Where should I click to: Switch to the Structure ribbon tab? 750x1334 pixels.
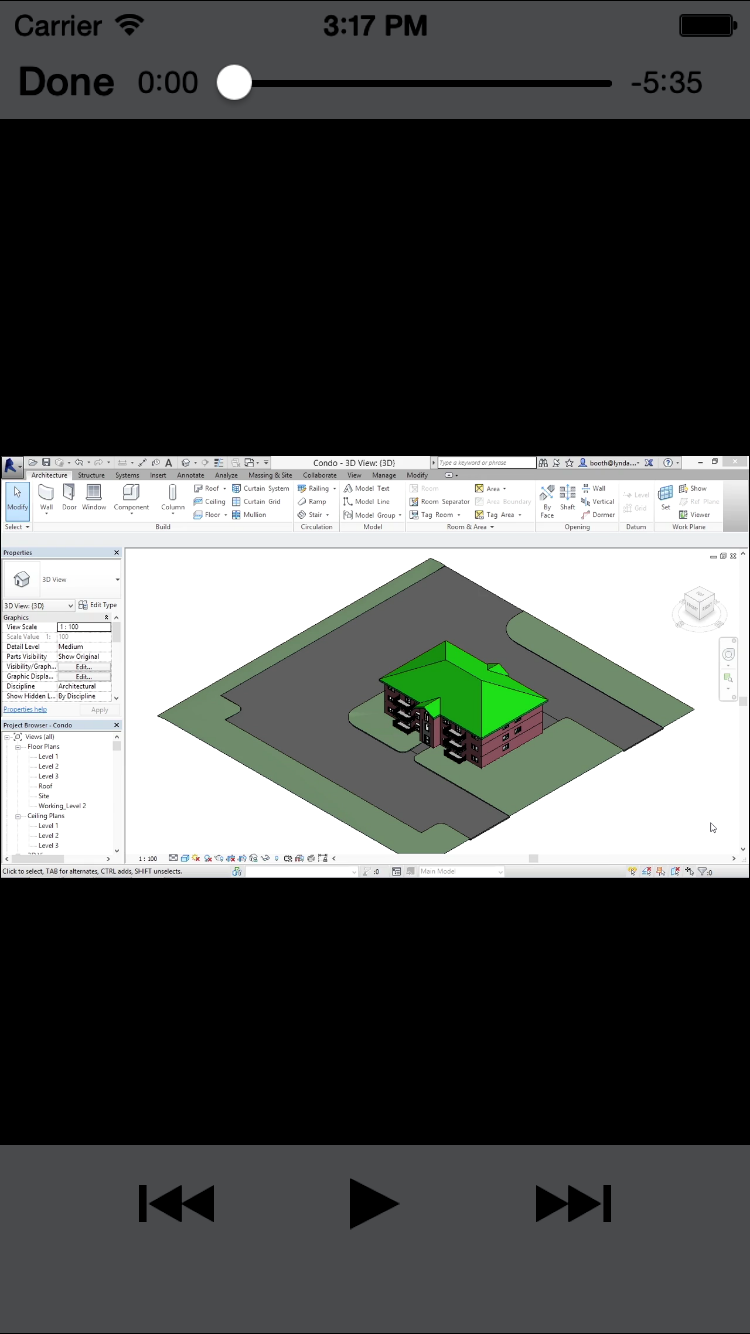[x=91, y=475]
